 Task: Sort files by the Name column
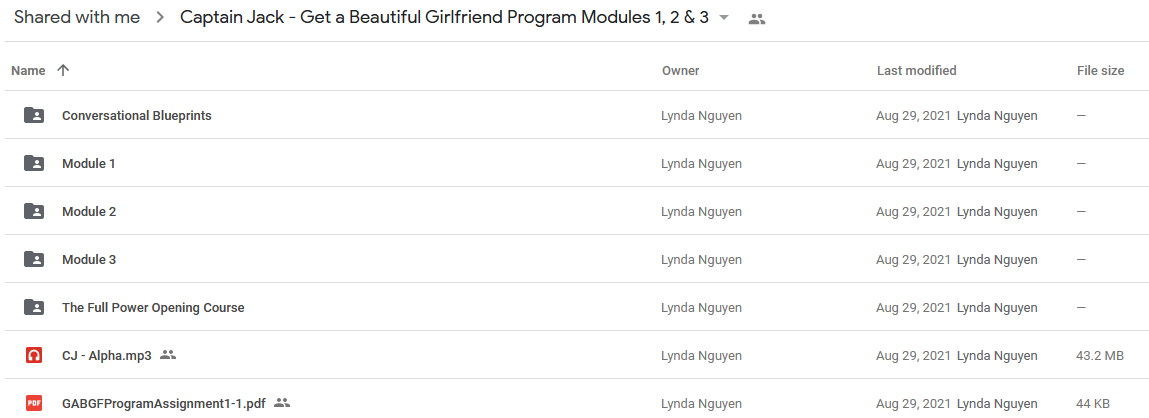[28, 70]
